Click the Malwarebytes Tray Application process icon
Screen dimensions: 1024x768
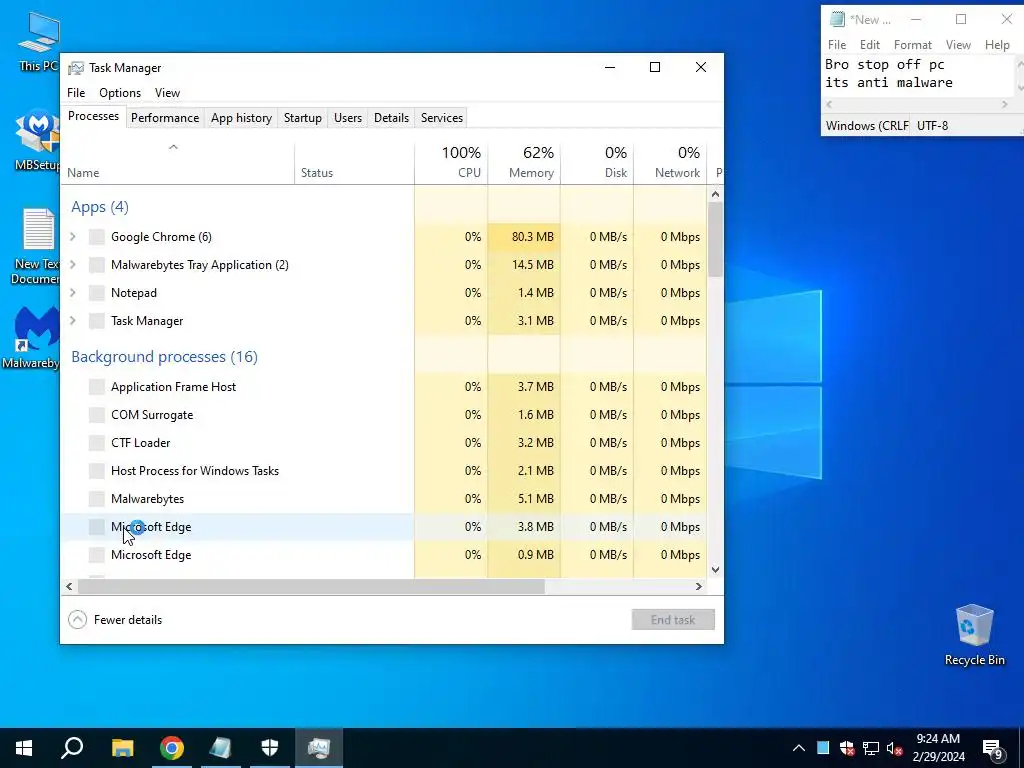[97, 265]
